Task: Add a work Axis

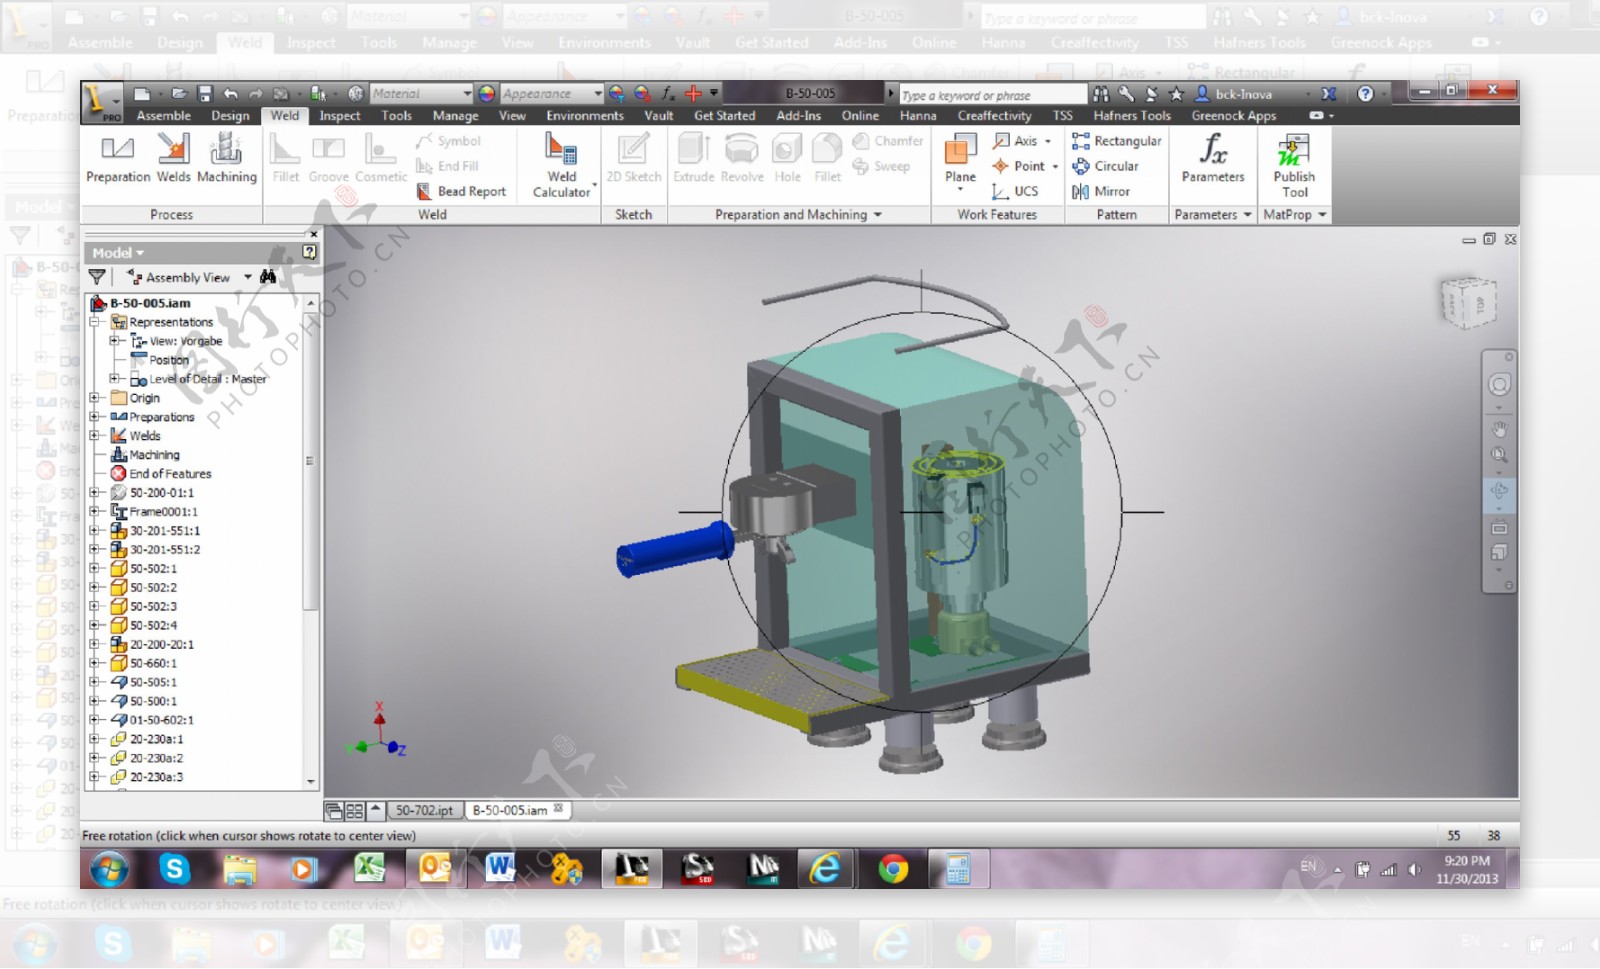Action: tap(1022, 141)
